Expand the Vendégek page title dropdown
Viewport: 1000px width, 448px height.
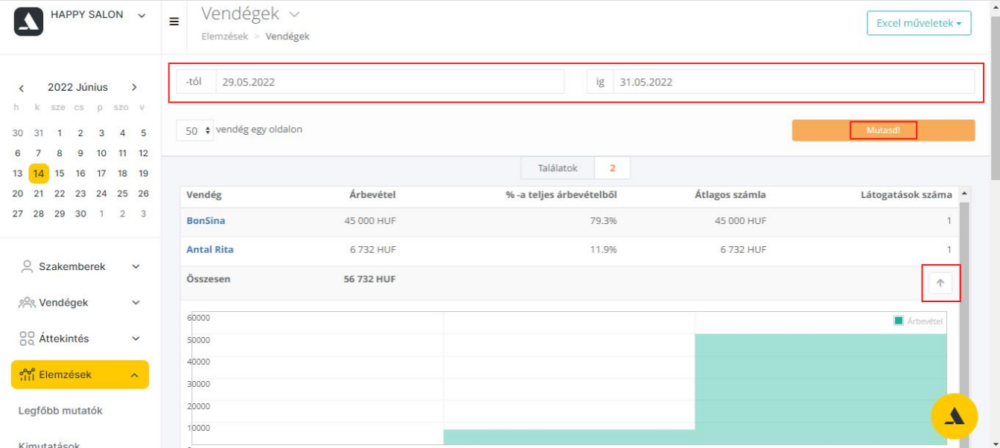(294, 13)
